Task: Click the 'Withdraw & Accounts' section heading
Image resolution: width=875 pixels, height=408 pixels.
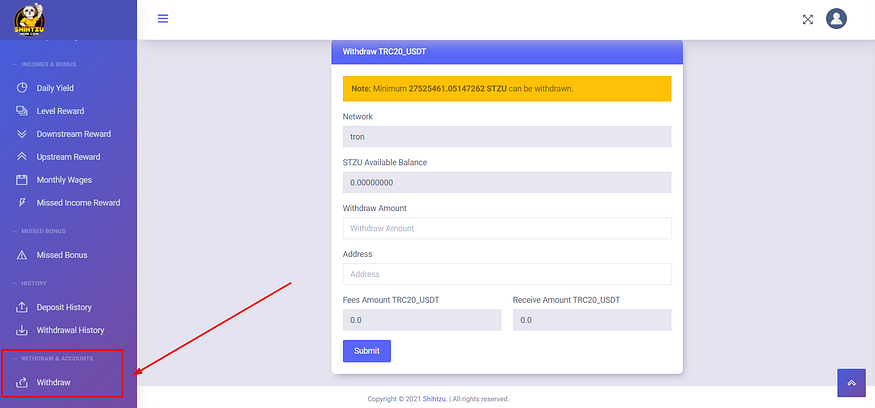Action: (57, 358)
